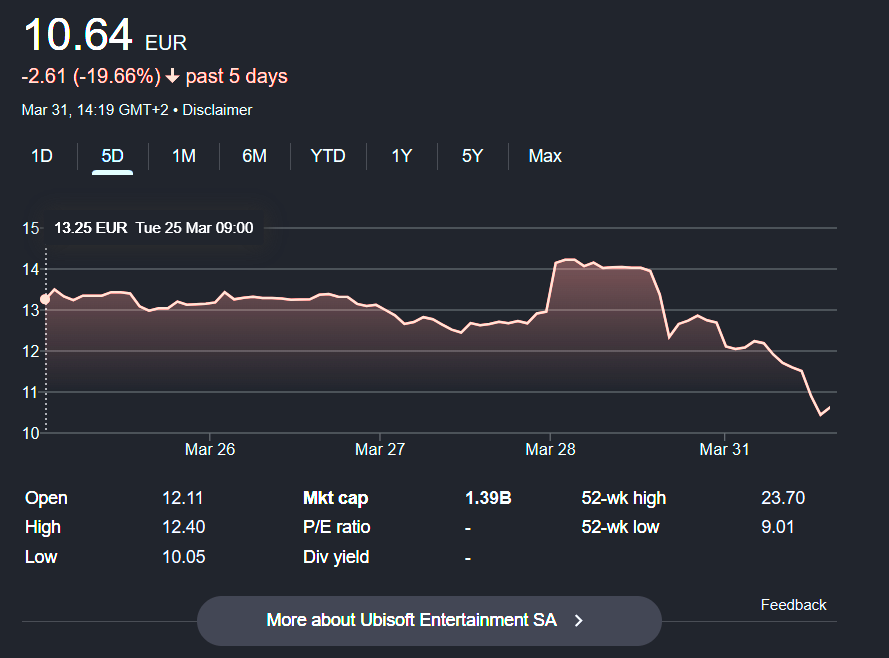Click the Mar 31 axis label

pos(724,449)
